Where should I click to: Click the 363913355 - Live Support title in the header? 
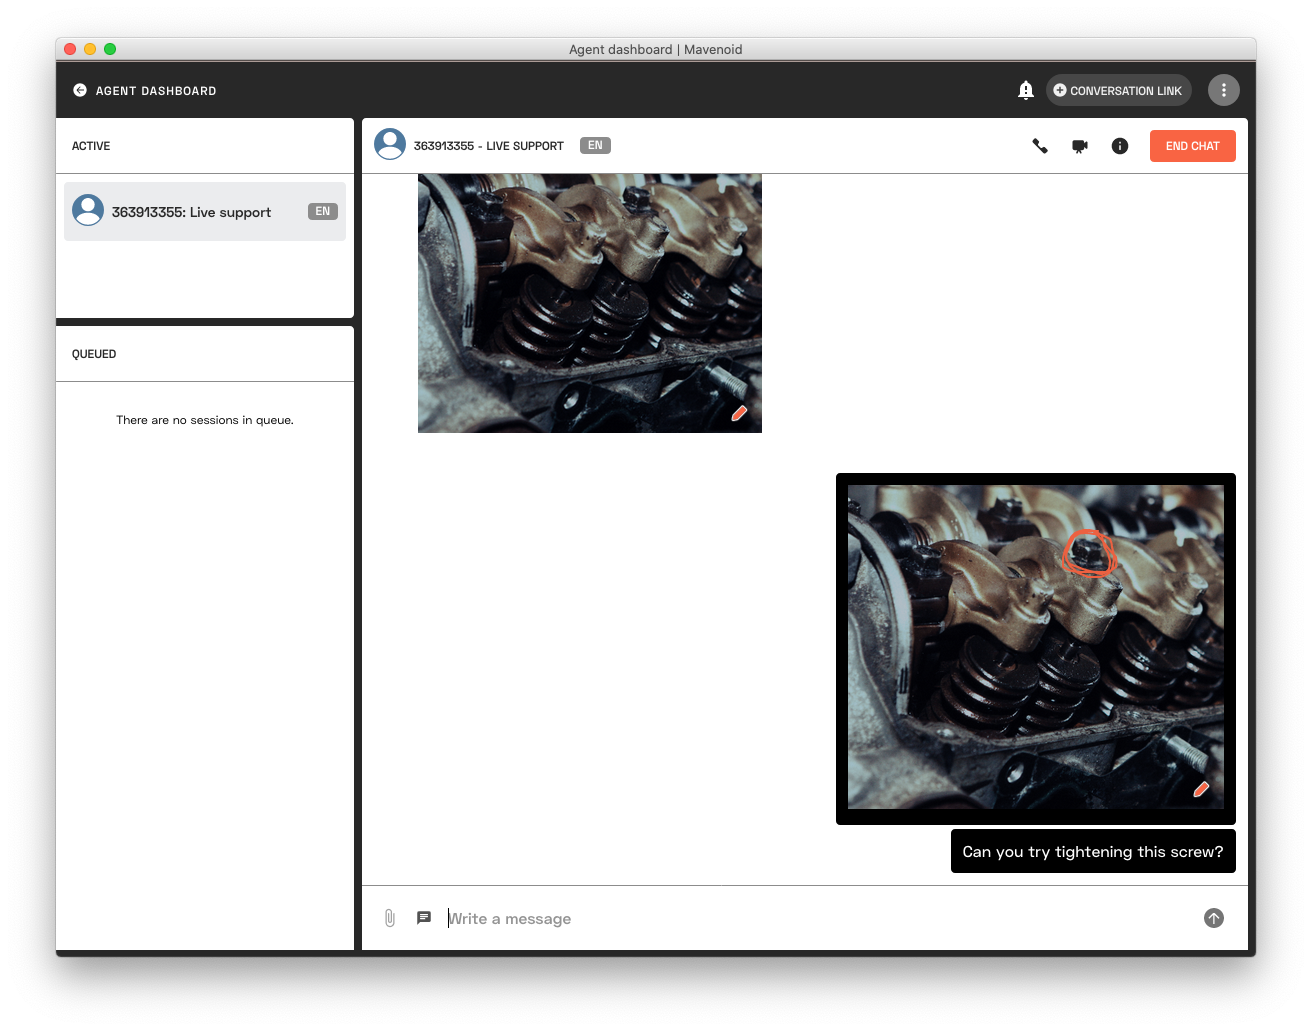pos(489,146)
